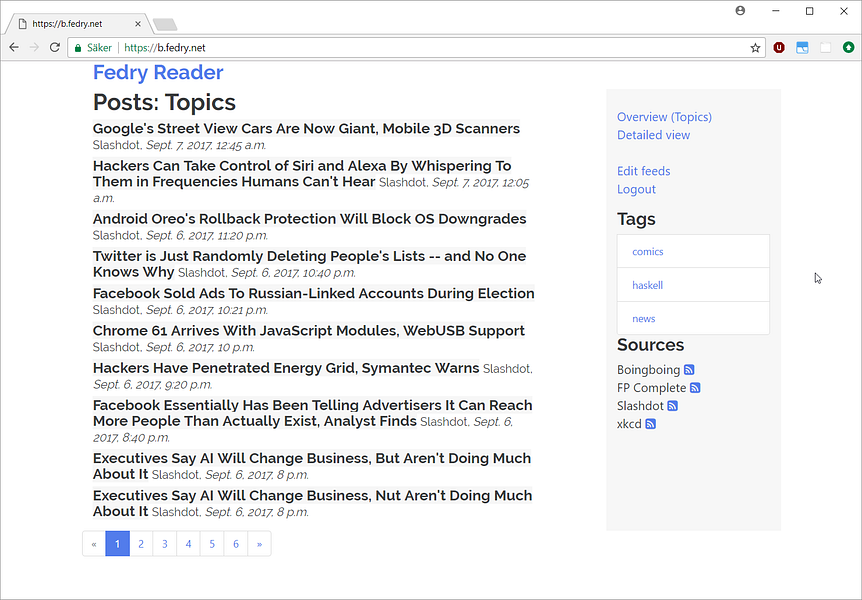Open the Chrome profile icon in title bar

point(740,11)
